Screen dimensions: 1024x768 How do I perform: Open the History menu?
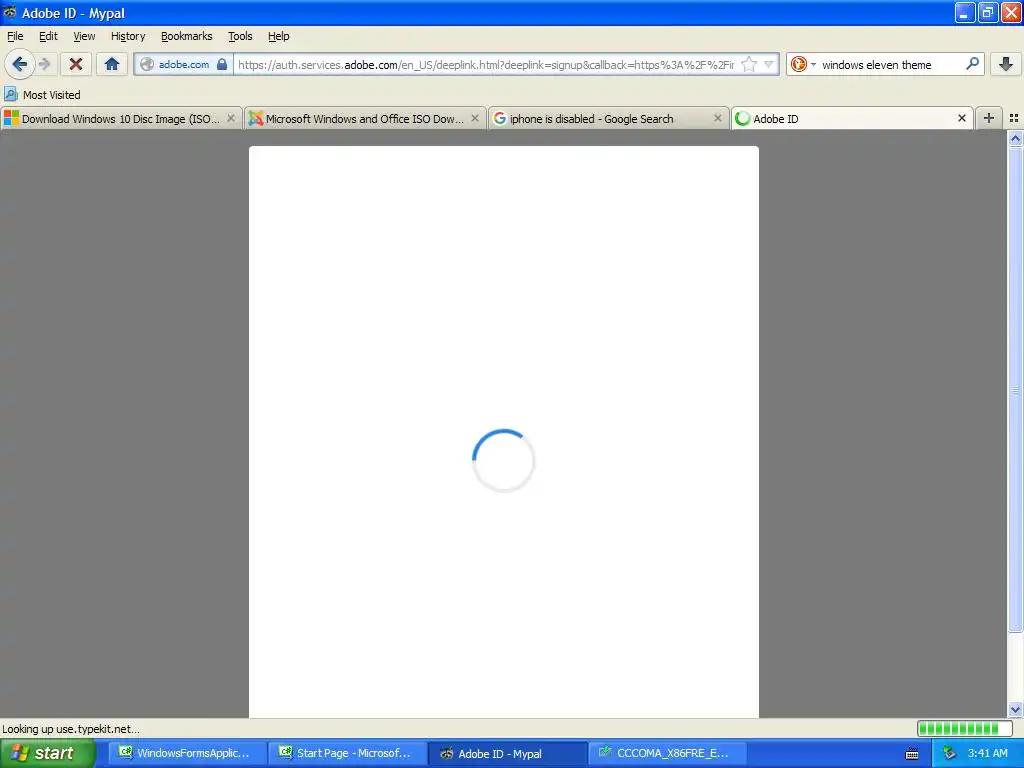(128, 36)
